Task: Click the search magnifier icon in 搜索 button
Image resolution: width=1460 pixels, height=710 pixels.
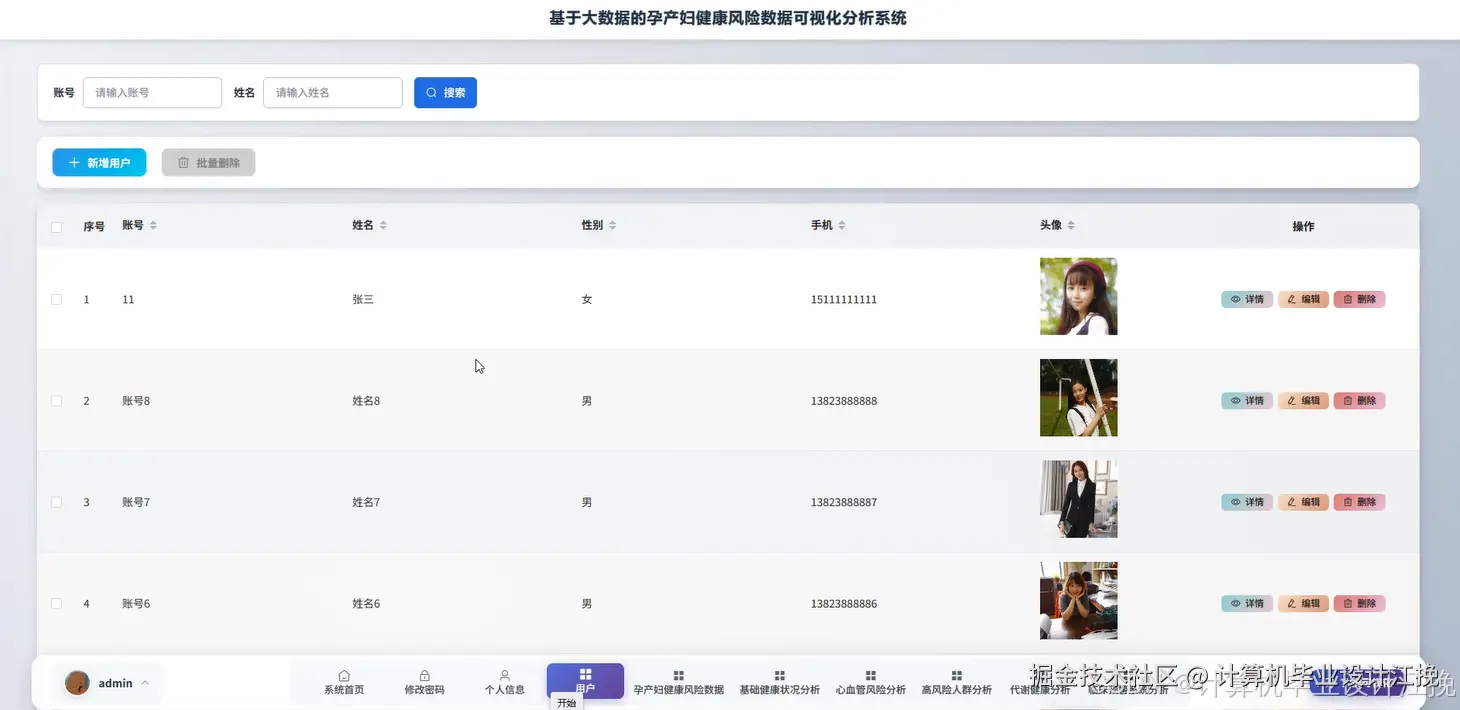Action: point(432,93)
